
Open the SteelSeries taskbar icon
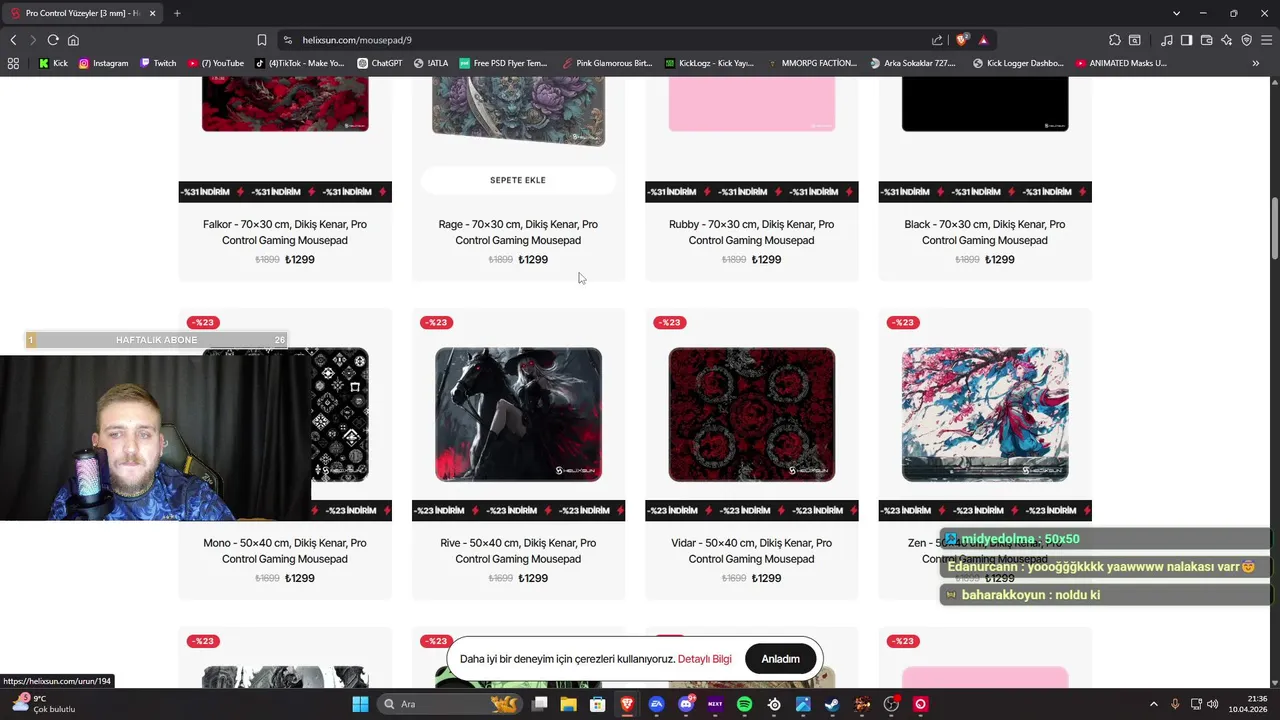pyautogui.click(x=773, y=704)
